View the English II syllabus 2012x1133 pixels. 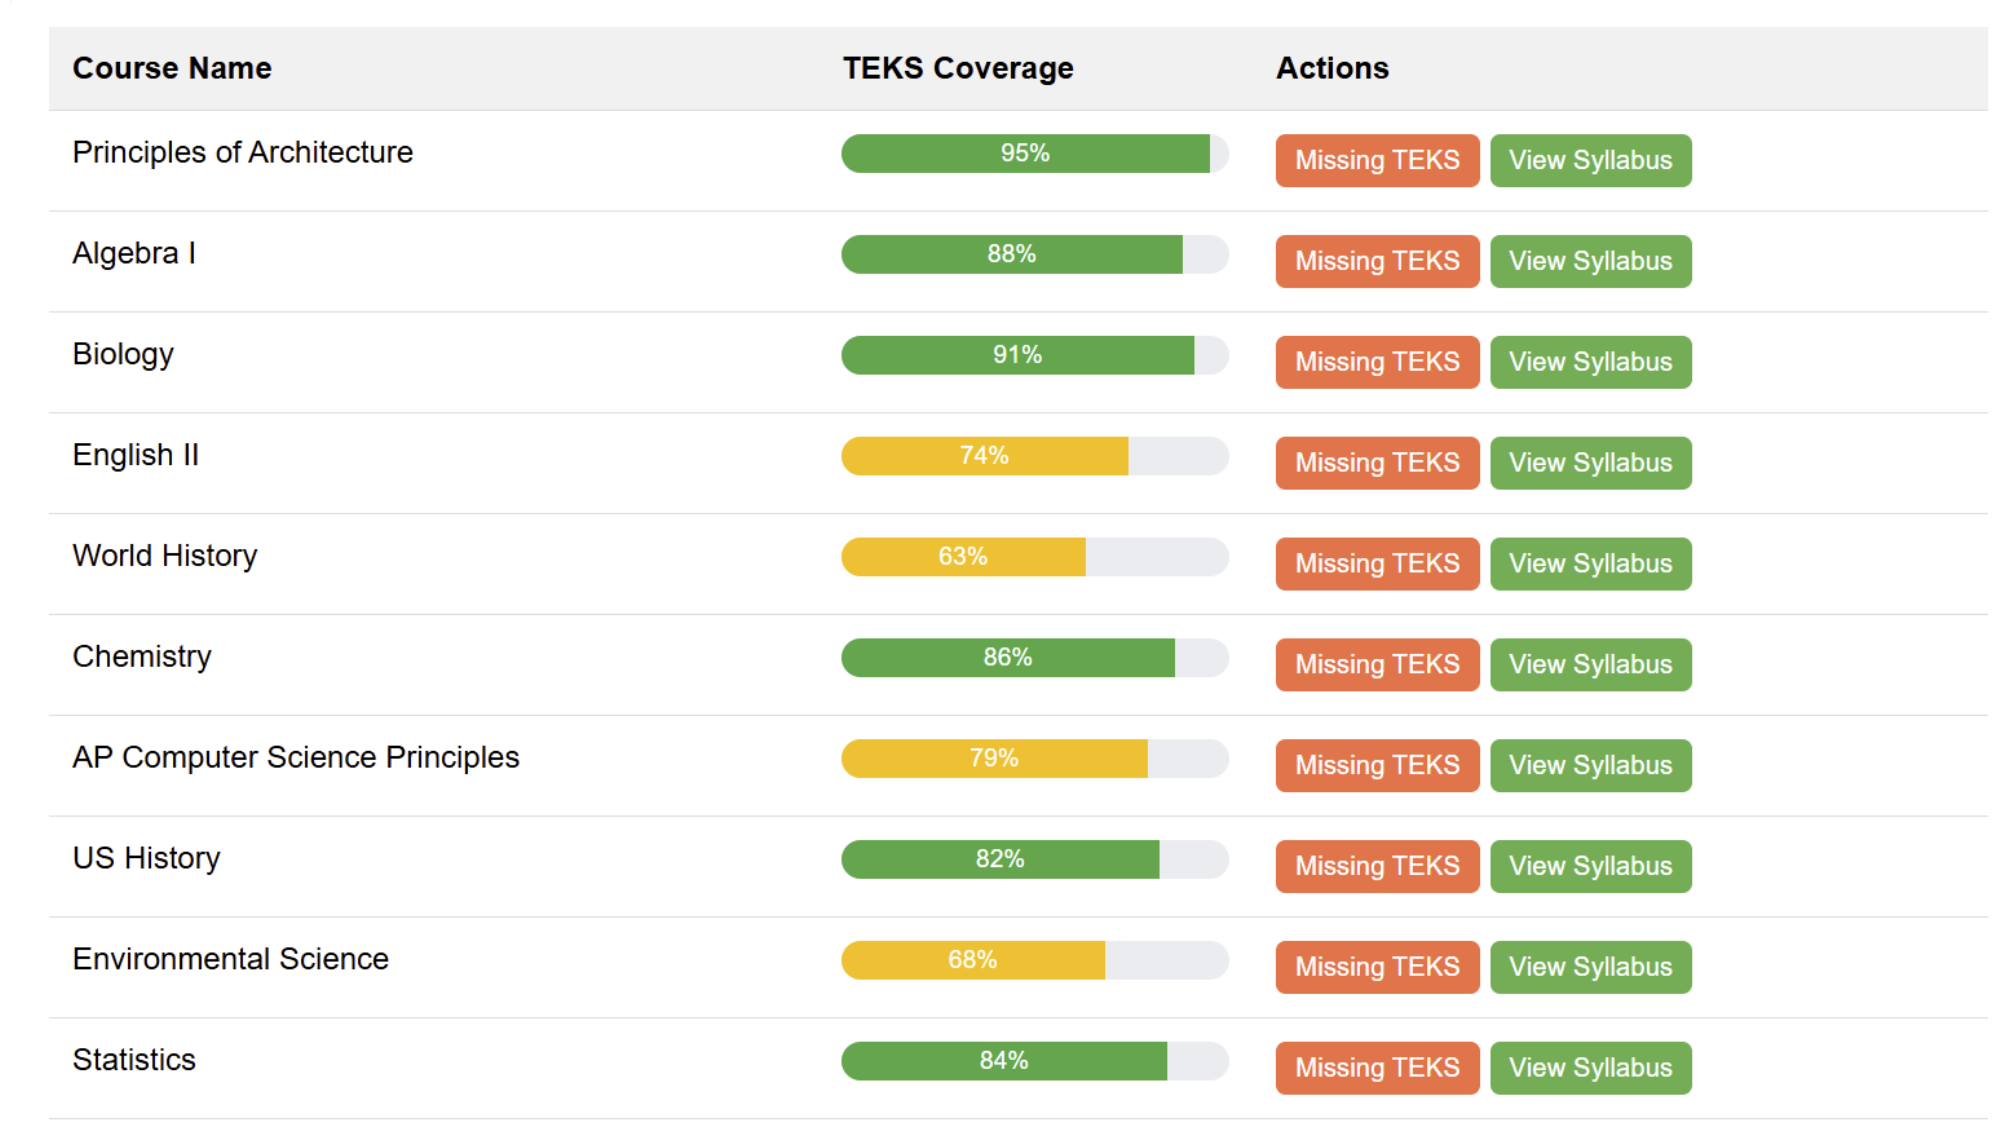point(1590,462)
